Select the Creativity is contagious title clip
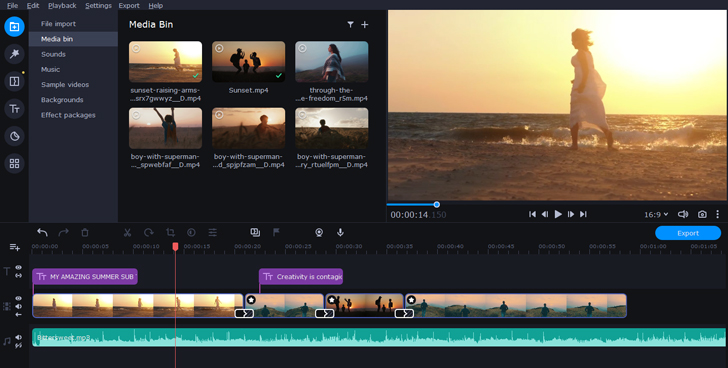The height and width of the screenshot is (368, 728). (301, 277)
